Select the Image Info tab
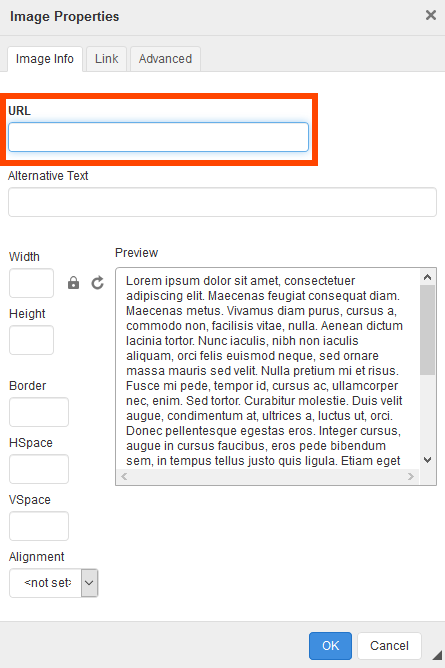Viewport: 445px width, 668px height. coord(45,59)
